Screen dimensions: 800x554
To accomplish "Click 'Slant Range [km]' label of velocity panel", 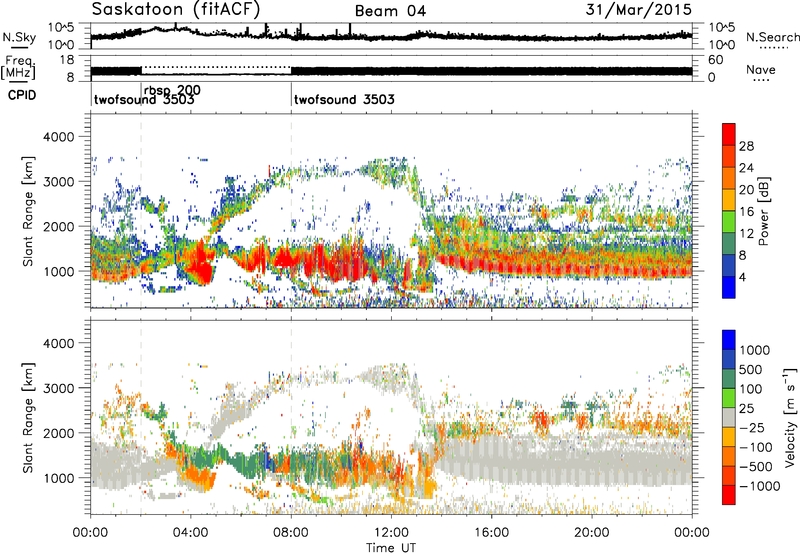I will [28, 417].
